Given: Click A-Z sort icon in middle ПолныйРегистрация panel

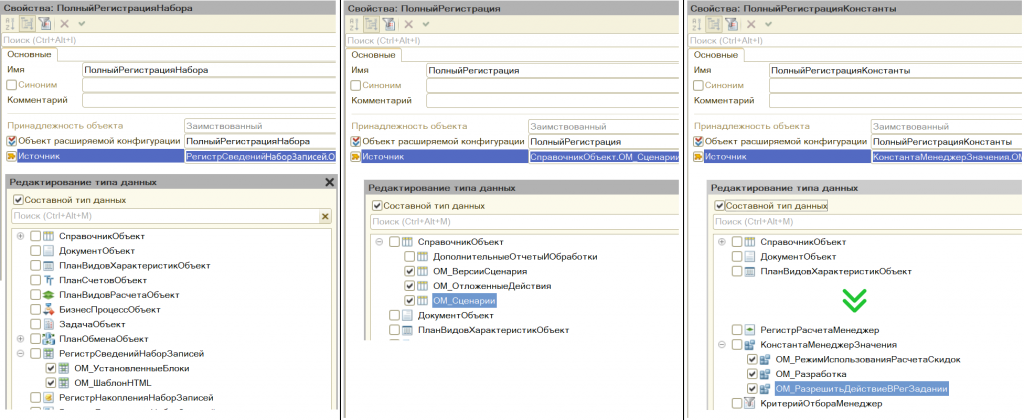Looking at the screenshot, I should [353, 24].
